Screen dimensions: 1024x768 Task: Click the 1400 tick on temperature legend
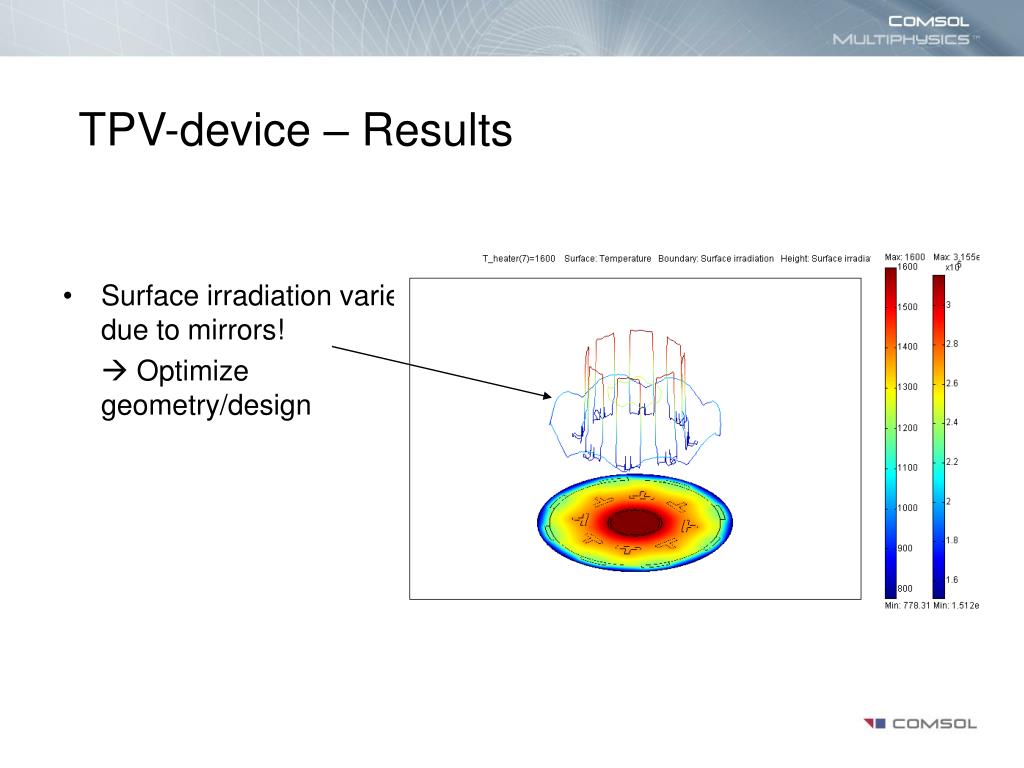(x=907, y=347)
